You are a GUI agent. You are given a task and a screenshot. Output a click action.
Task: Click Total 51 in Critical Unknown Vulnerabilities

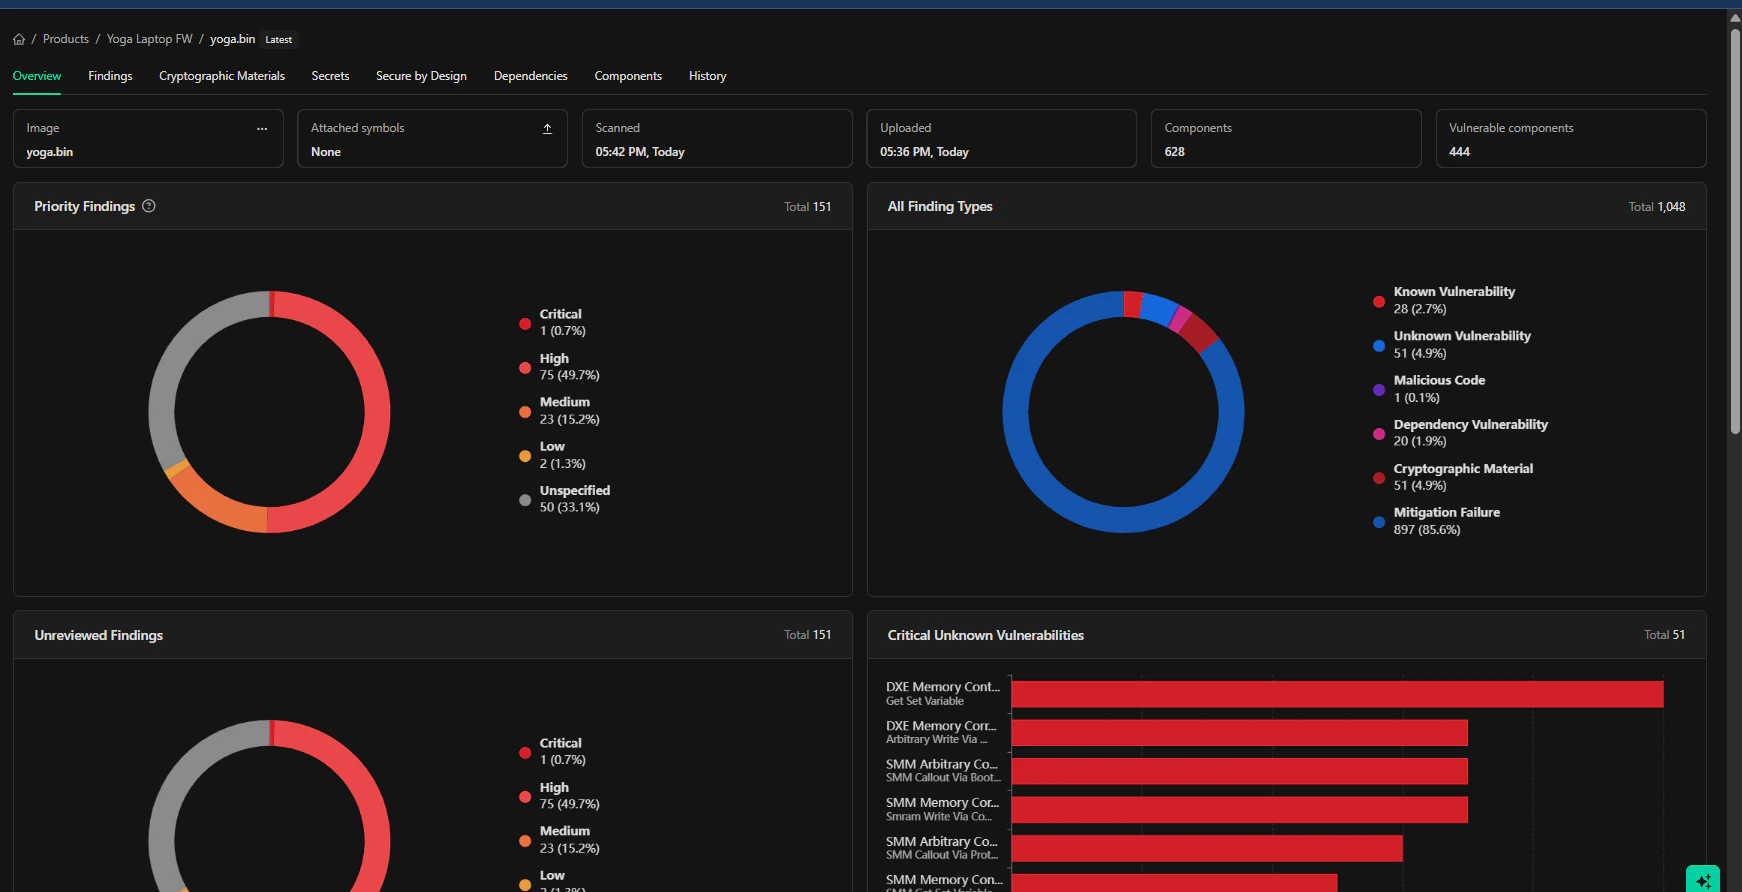[1665, 635]
